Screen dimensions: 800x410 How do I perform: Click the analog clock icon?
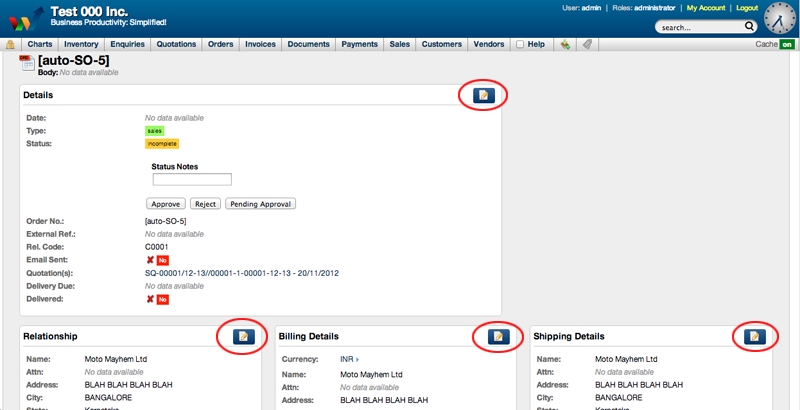pos(780,18)
